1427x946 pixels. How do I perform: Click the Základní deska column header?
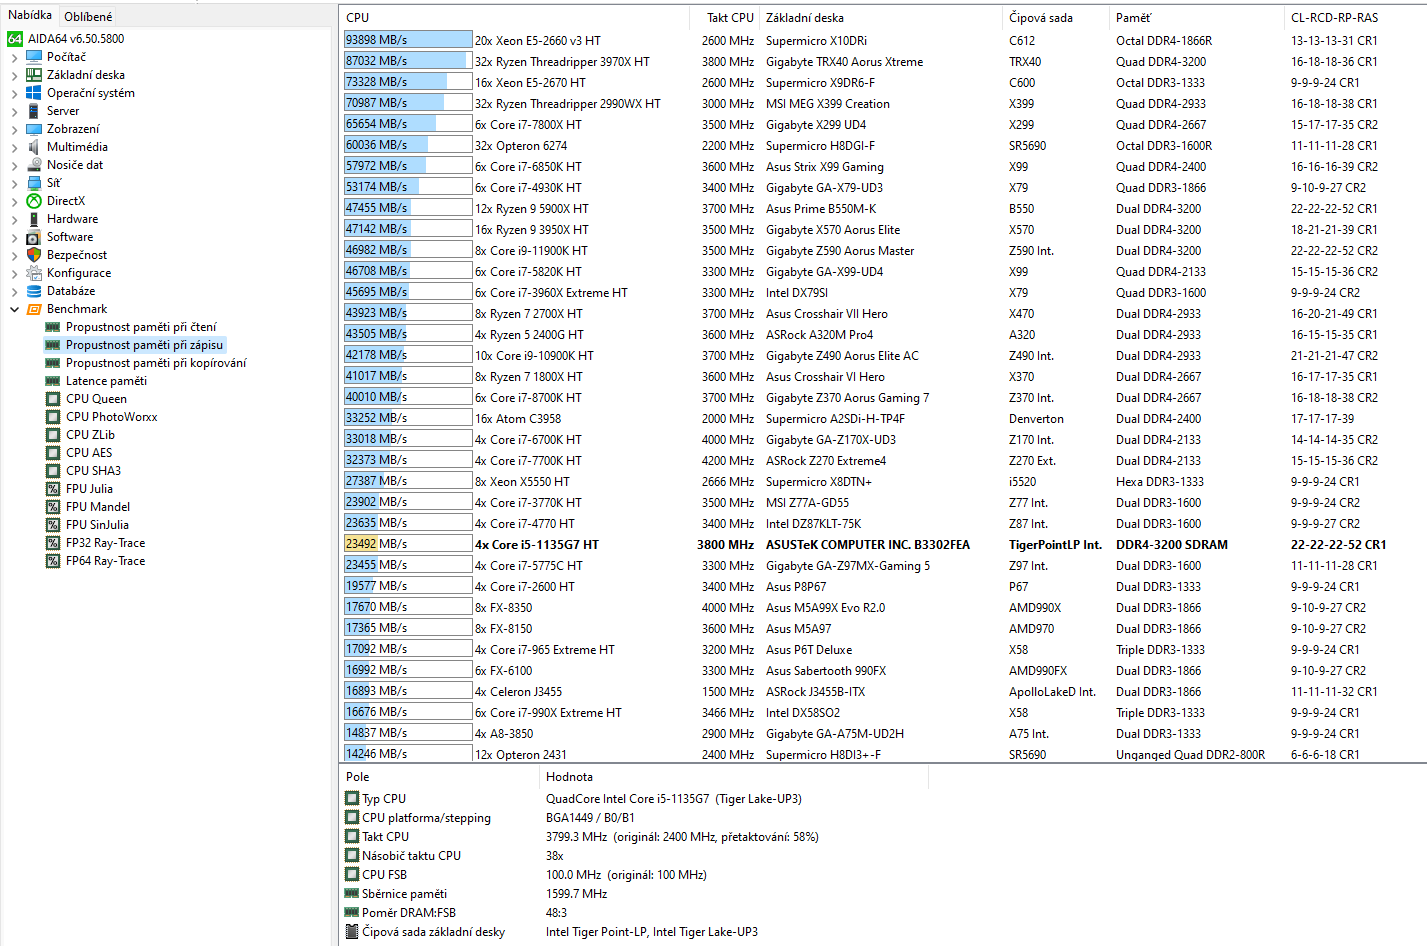coord(882,17)
